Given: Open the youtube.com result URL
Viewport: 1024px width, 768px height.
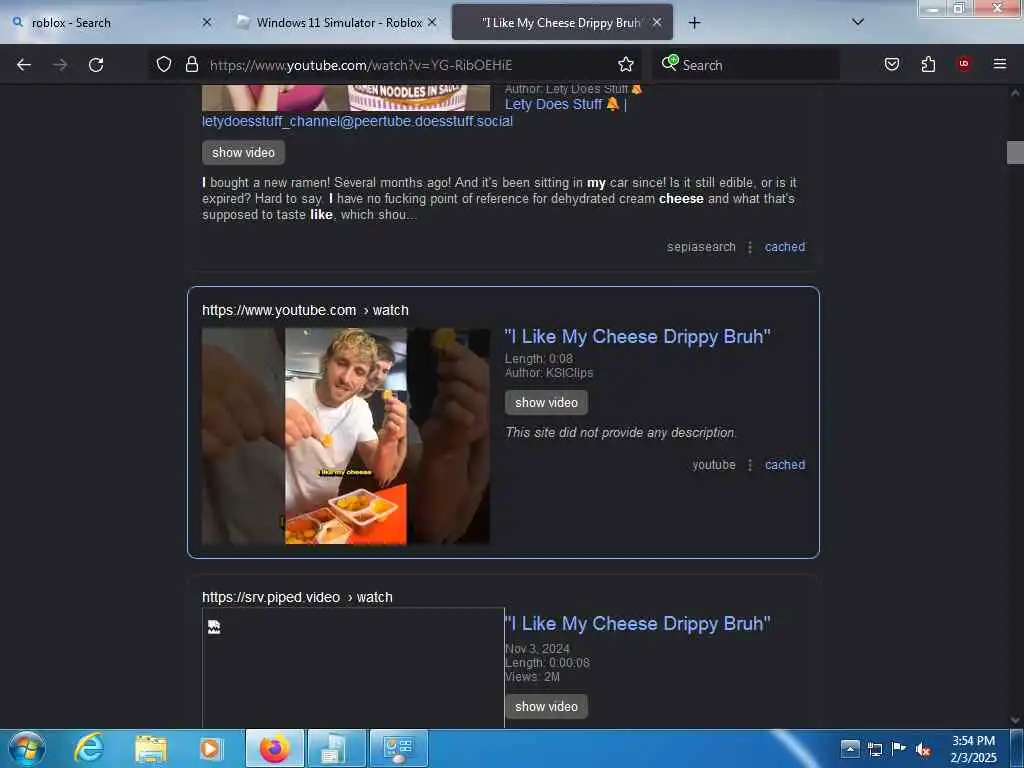Looking at the screenshot, I should (305, 310).
